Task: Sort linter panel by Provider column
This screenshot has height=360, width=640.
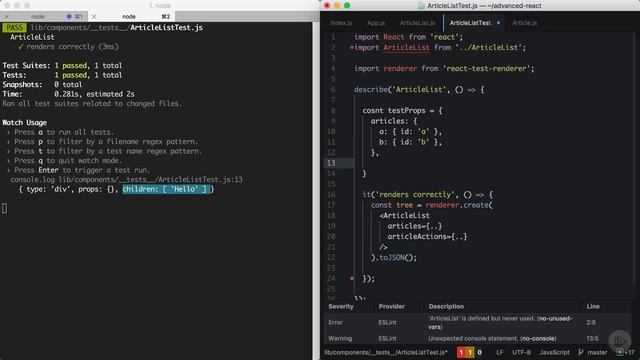Action: click(x=391, y=307)
